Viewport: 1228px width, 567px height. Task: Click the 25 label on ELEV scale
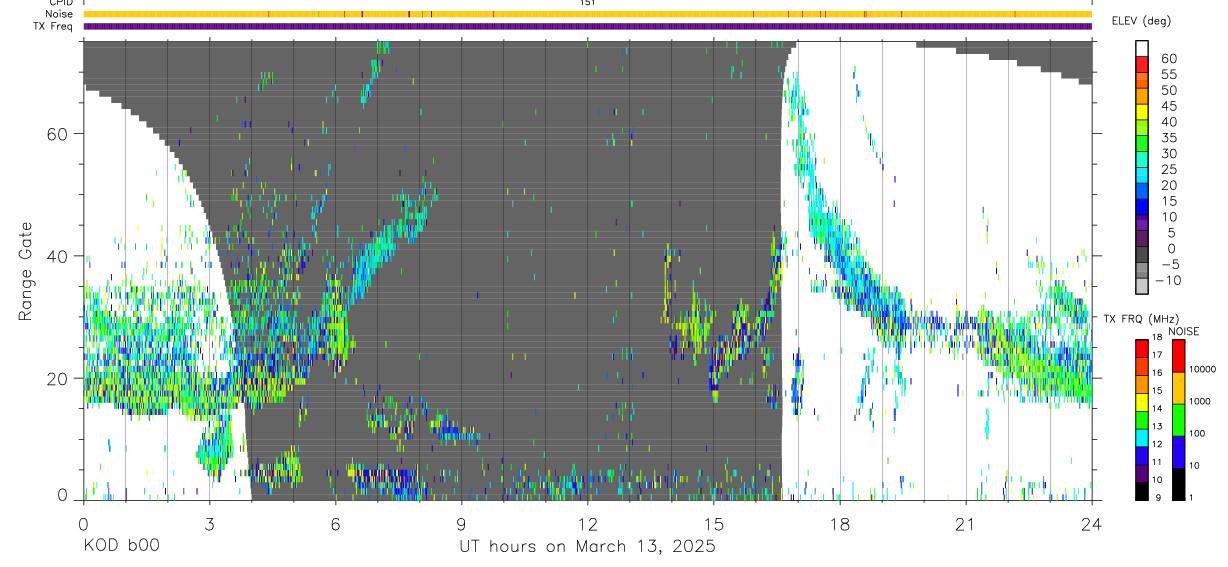coord(1167,170)
